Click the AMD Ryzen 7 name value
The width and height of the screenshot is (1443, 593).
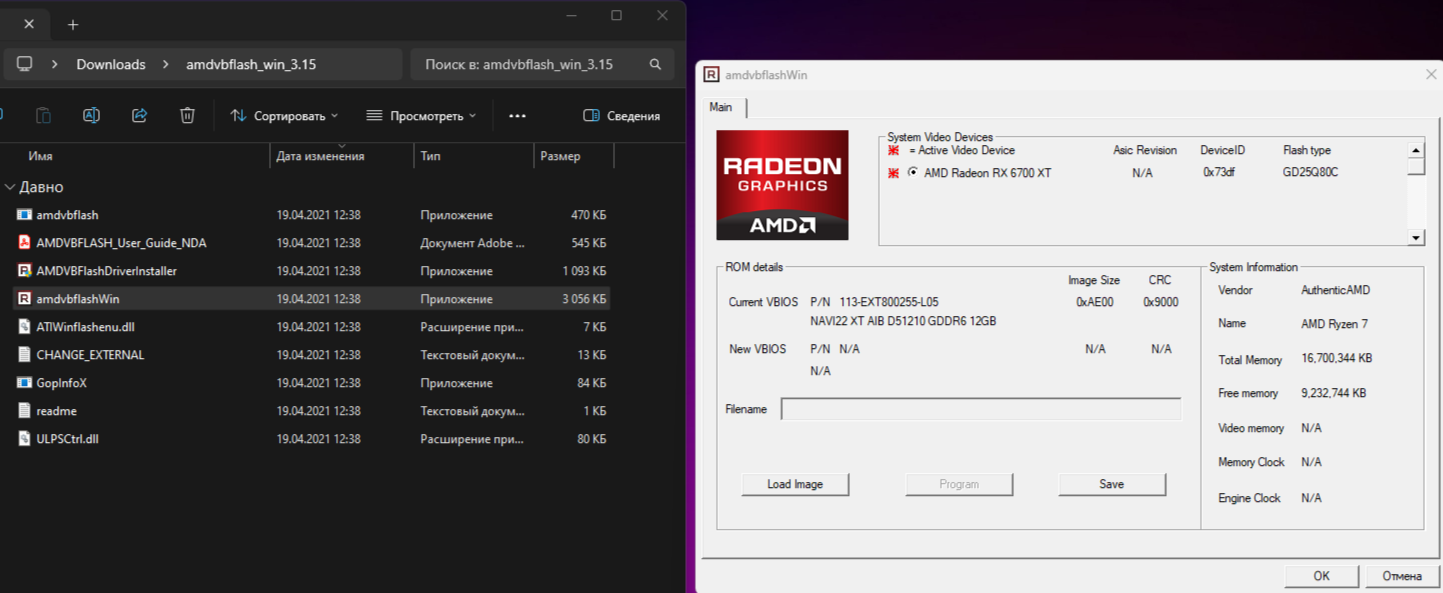click(1334, 324)
